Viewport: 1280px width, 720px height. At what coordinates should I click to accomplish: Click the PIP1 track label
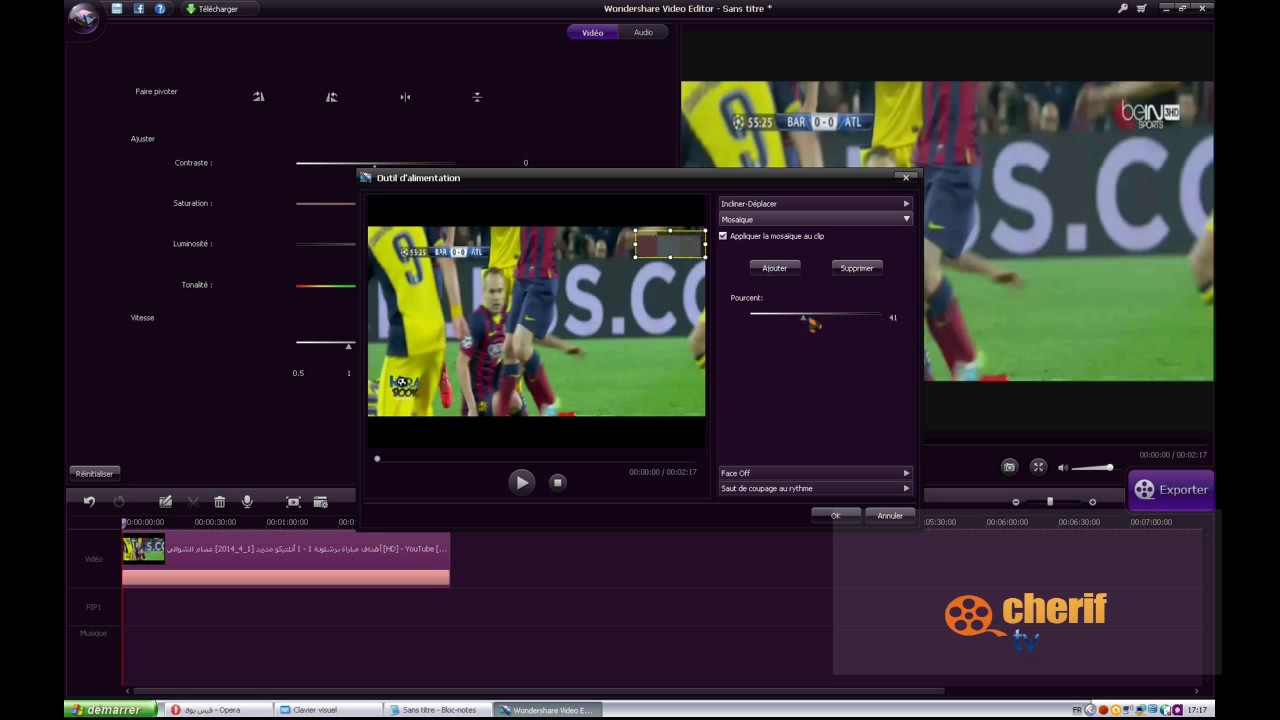(93, 607)
